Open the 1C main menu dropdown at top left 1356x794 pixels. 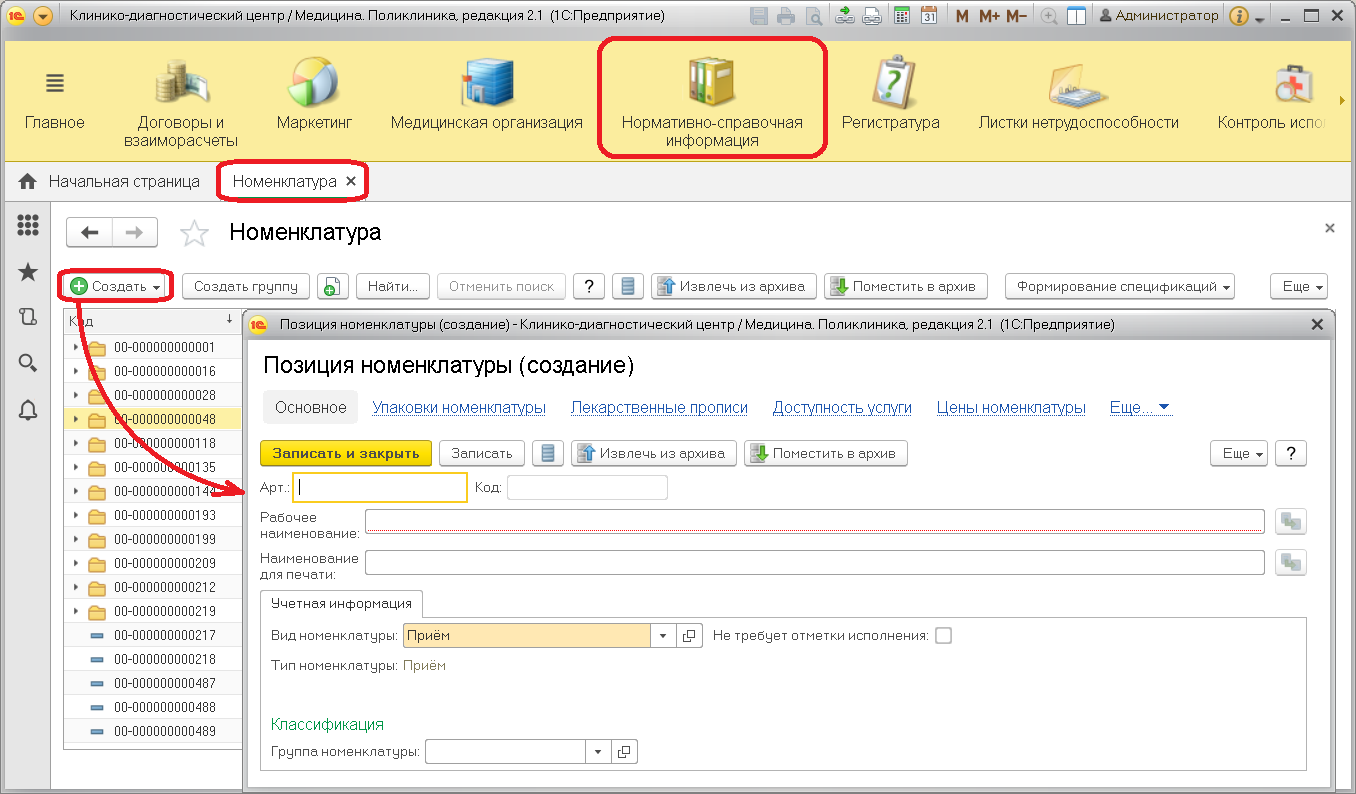tap(42, 16)
